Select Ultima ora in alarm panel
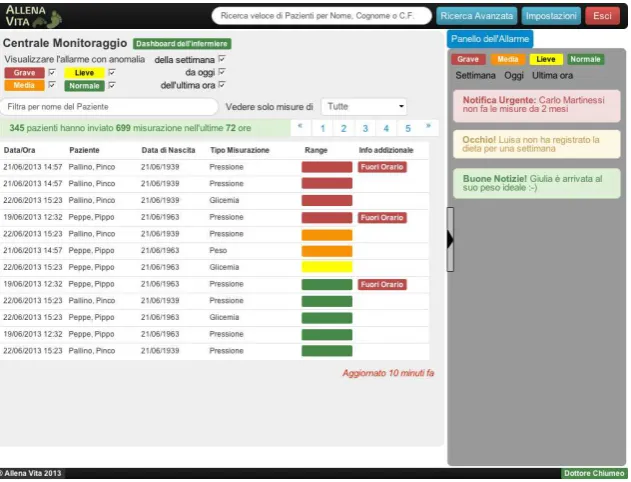631x482 pixels. [x=552, y=76]
